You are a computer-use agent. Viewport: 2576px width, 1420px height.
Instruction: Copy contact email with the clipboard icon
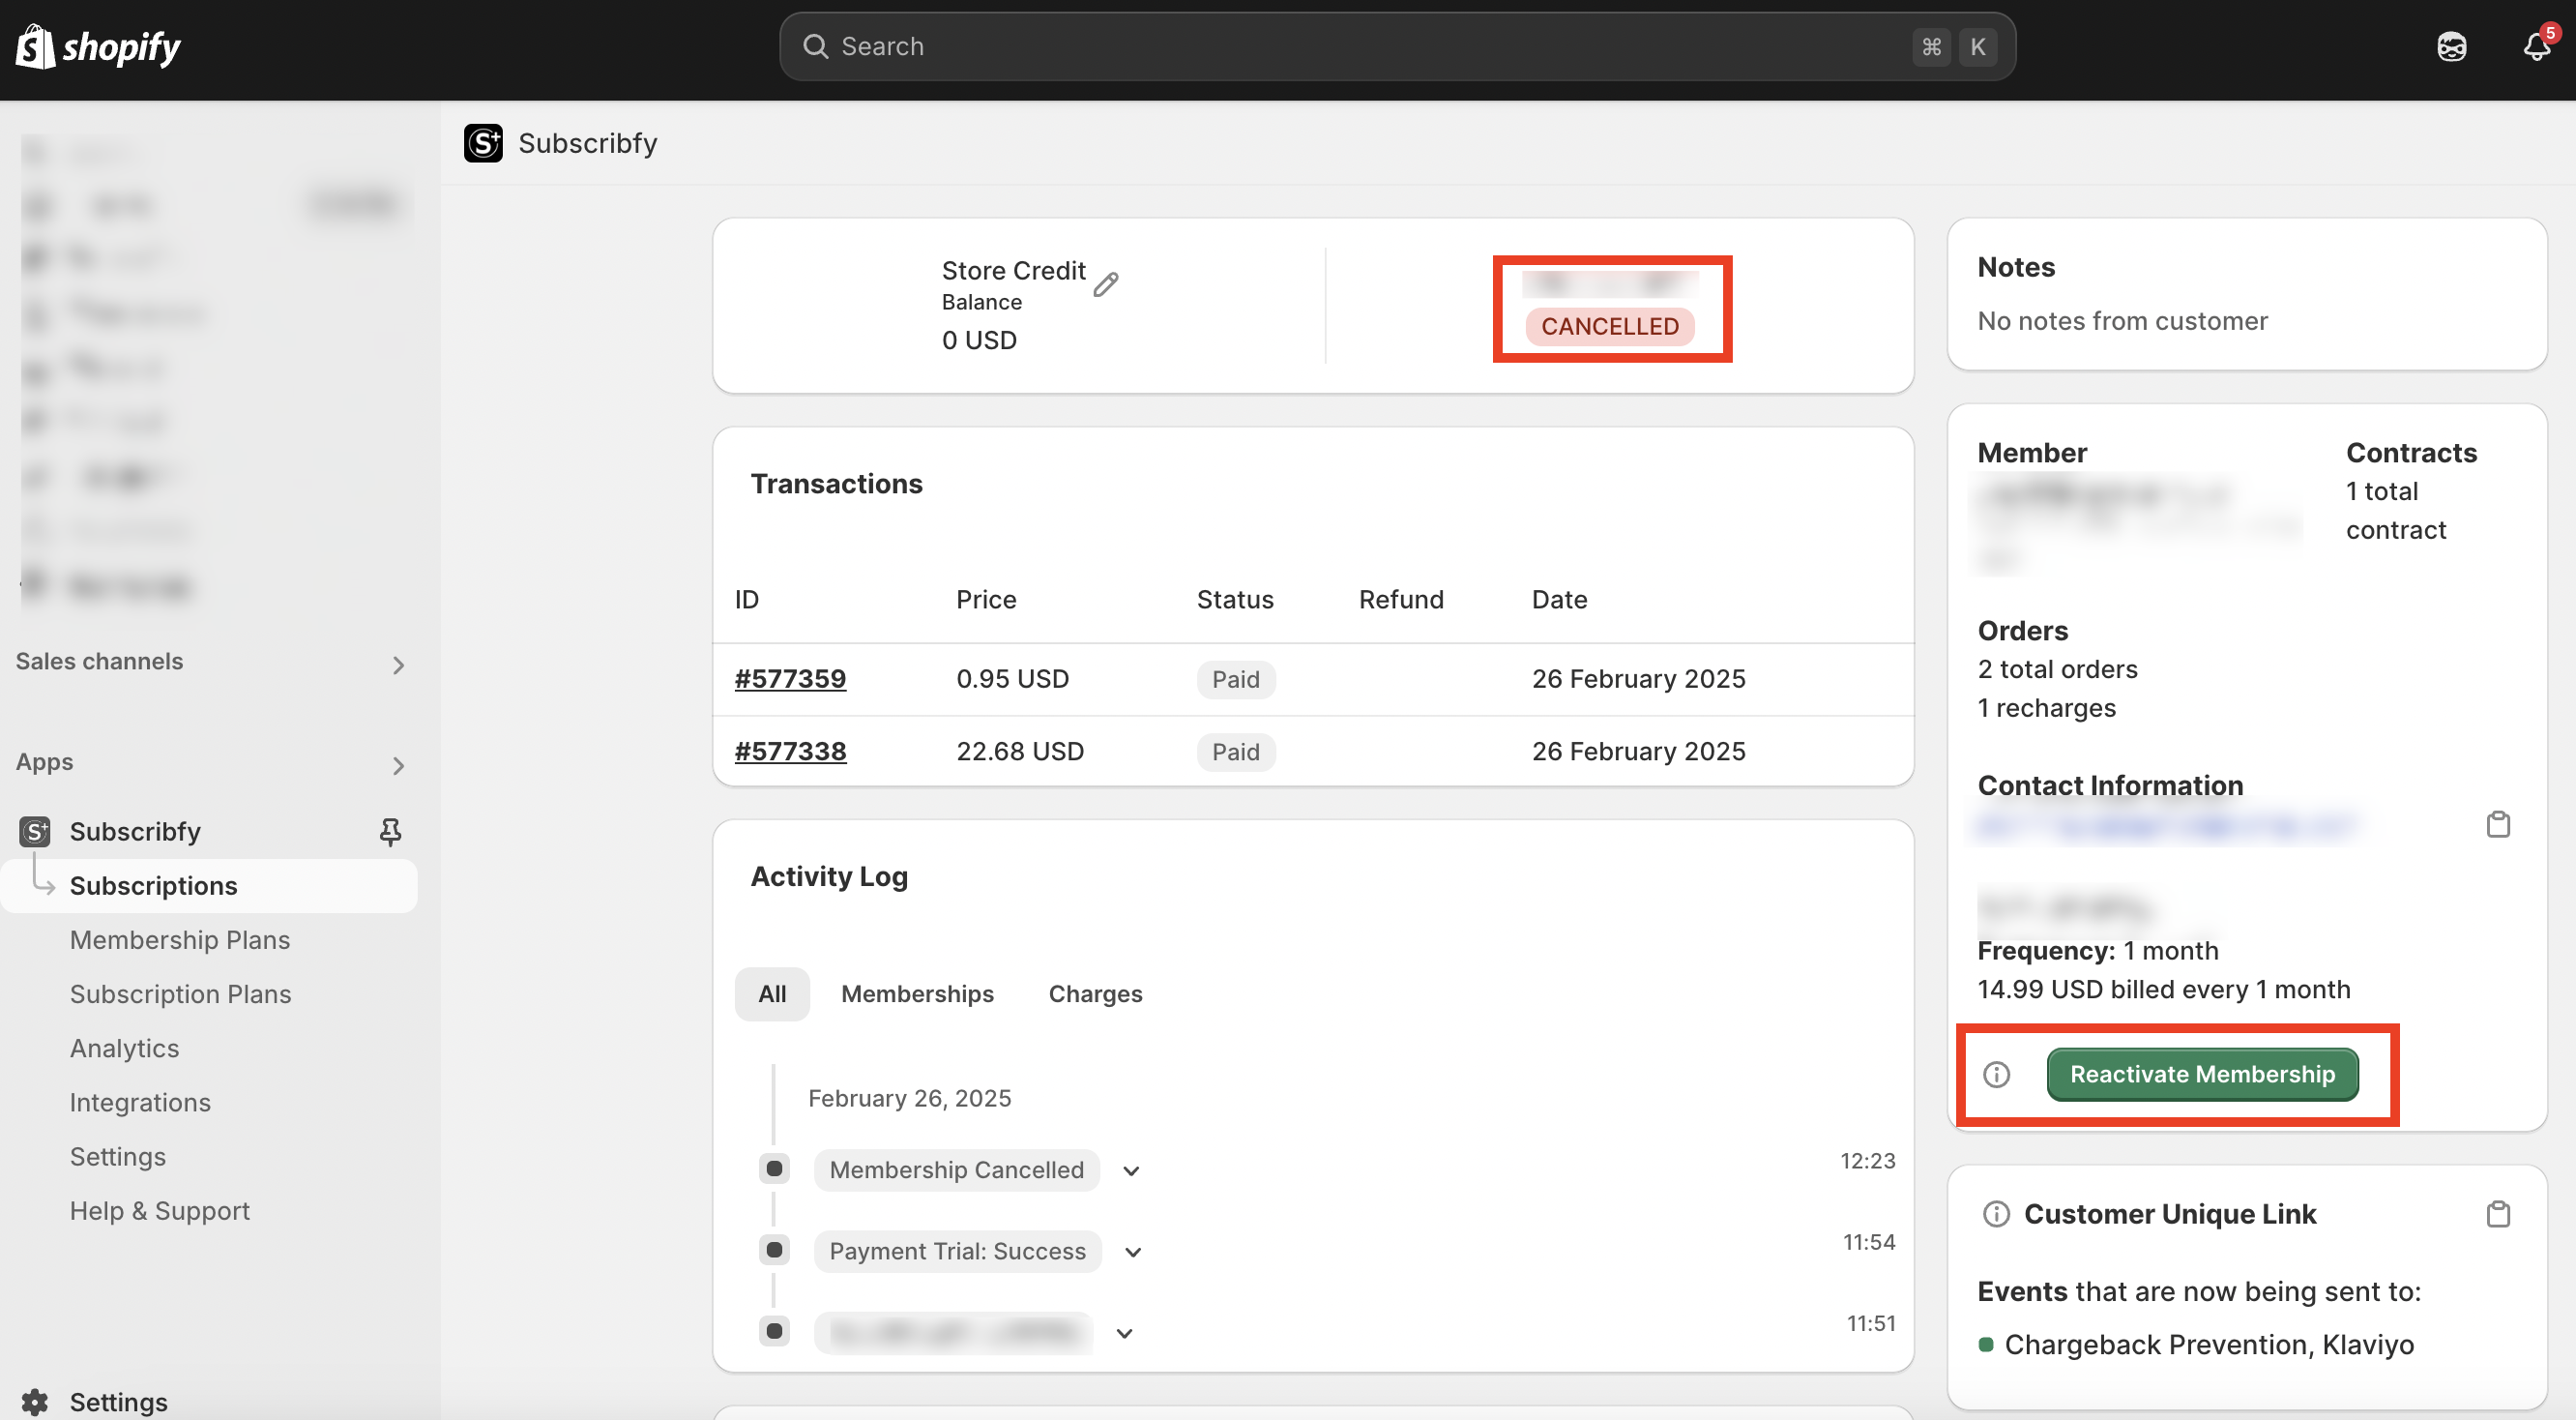pos(2497,824)
